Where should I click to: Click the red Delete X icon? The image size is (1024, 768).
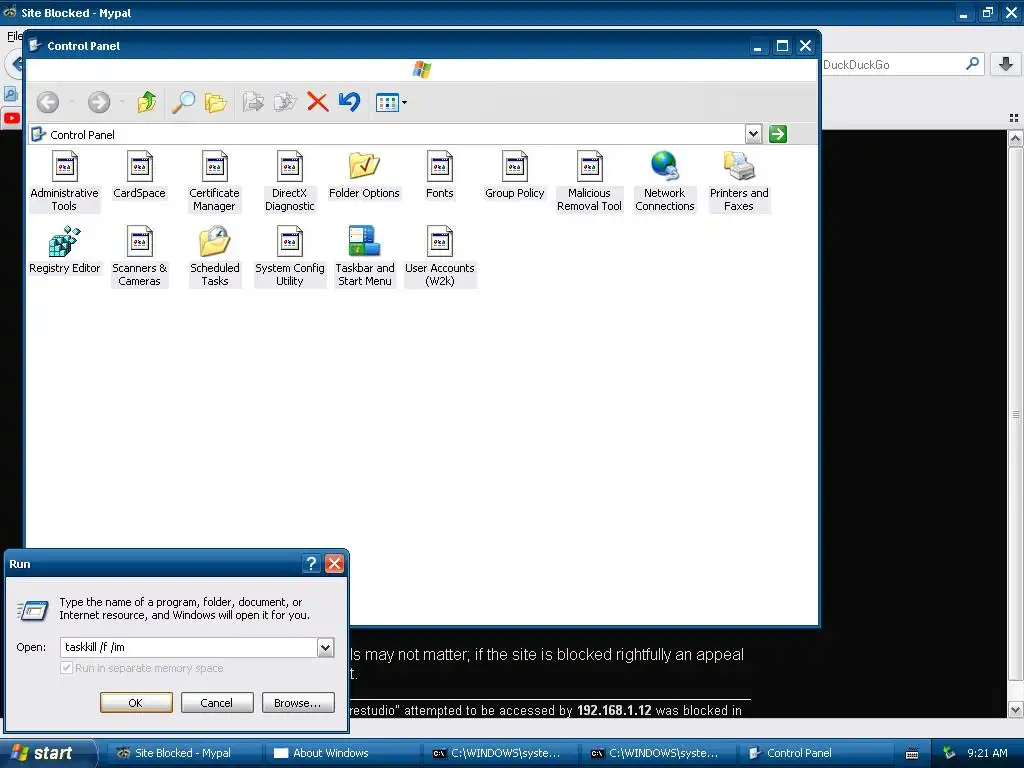pyautogui.click(x=317, y=102)
